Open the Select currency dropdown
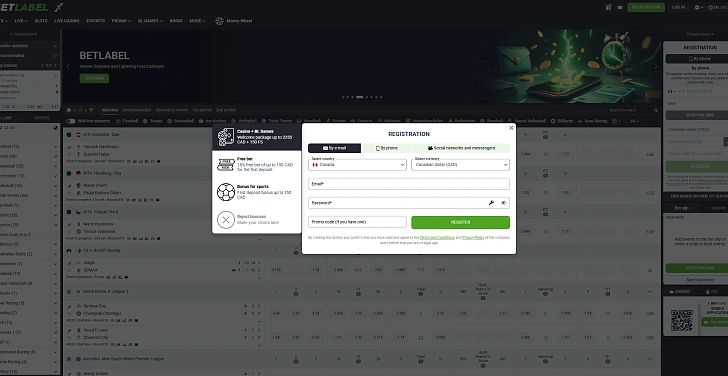The height and width of the screenshot is (376, 728). tap(460, 164)
